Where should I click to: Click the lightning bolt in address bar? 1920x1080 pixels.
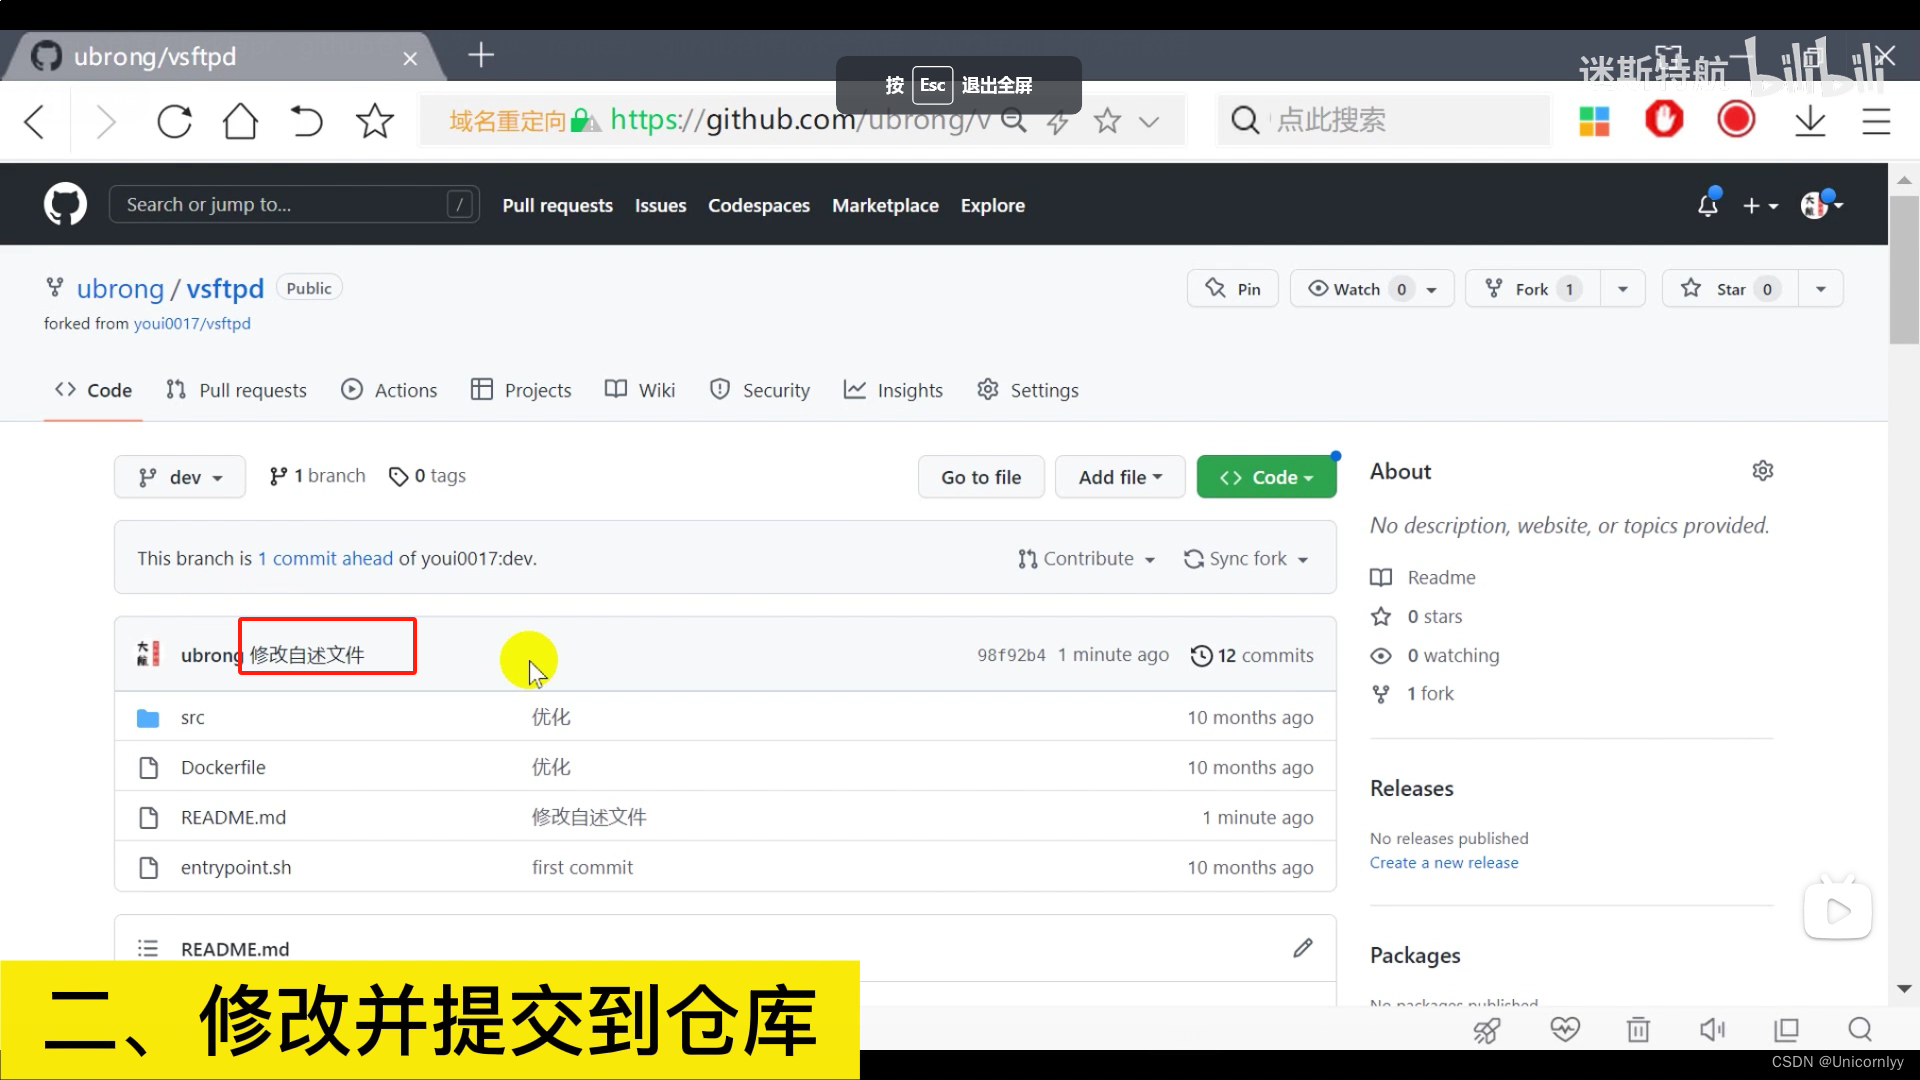pos(1058,122)
